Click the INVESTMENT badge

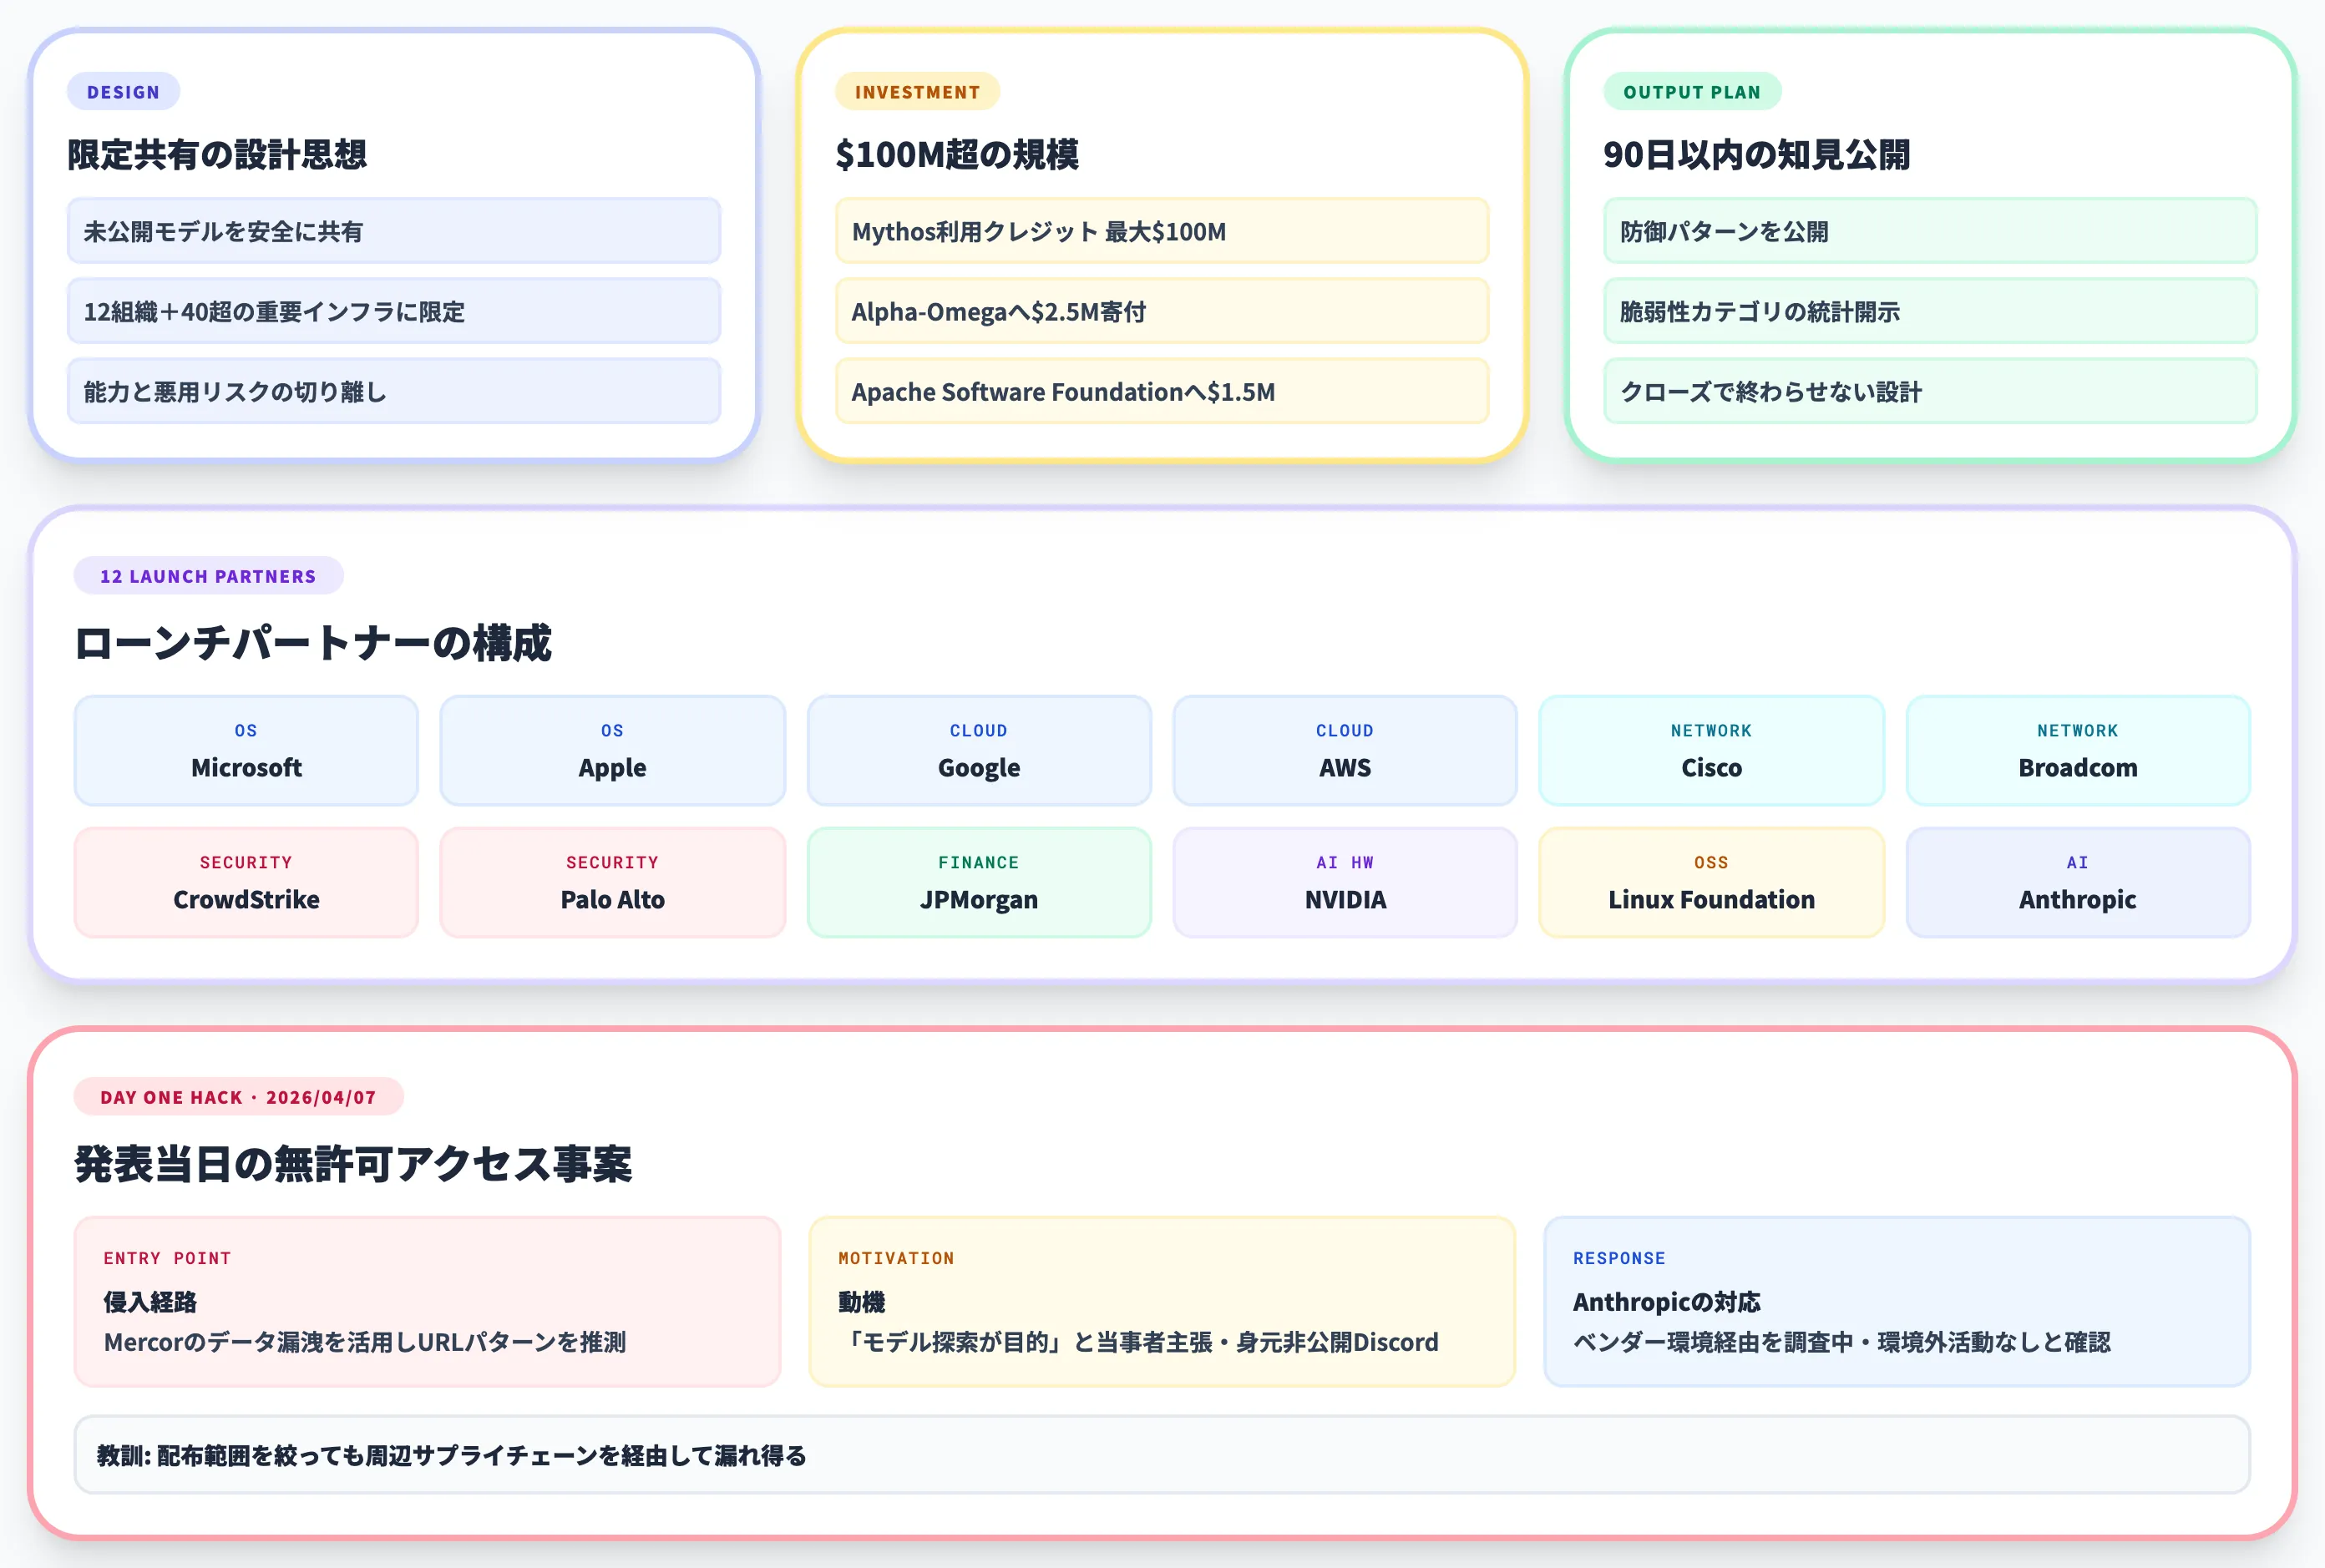point(917,92)
